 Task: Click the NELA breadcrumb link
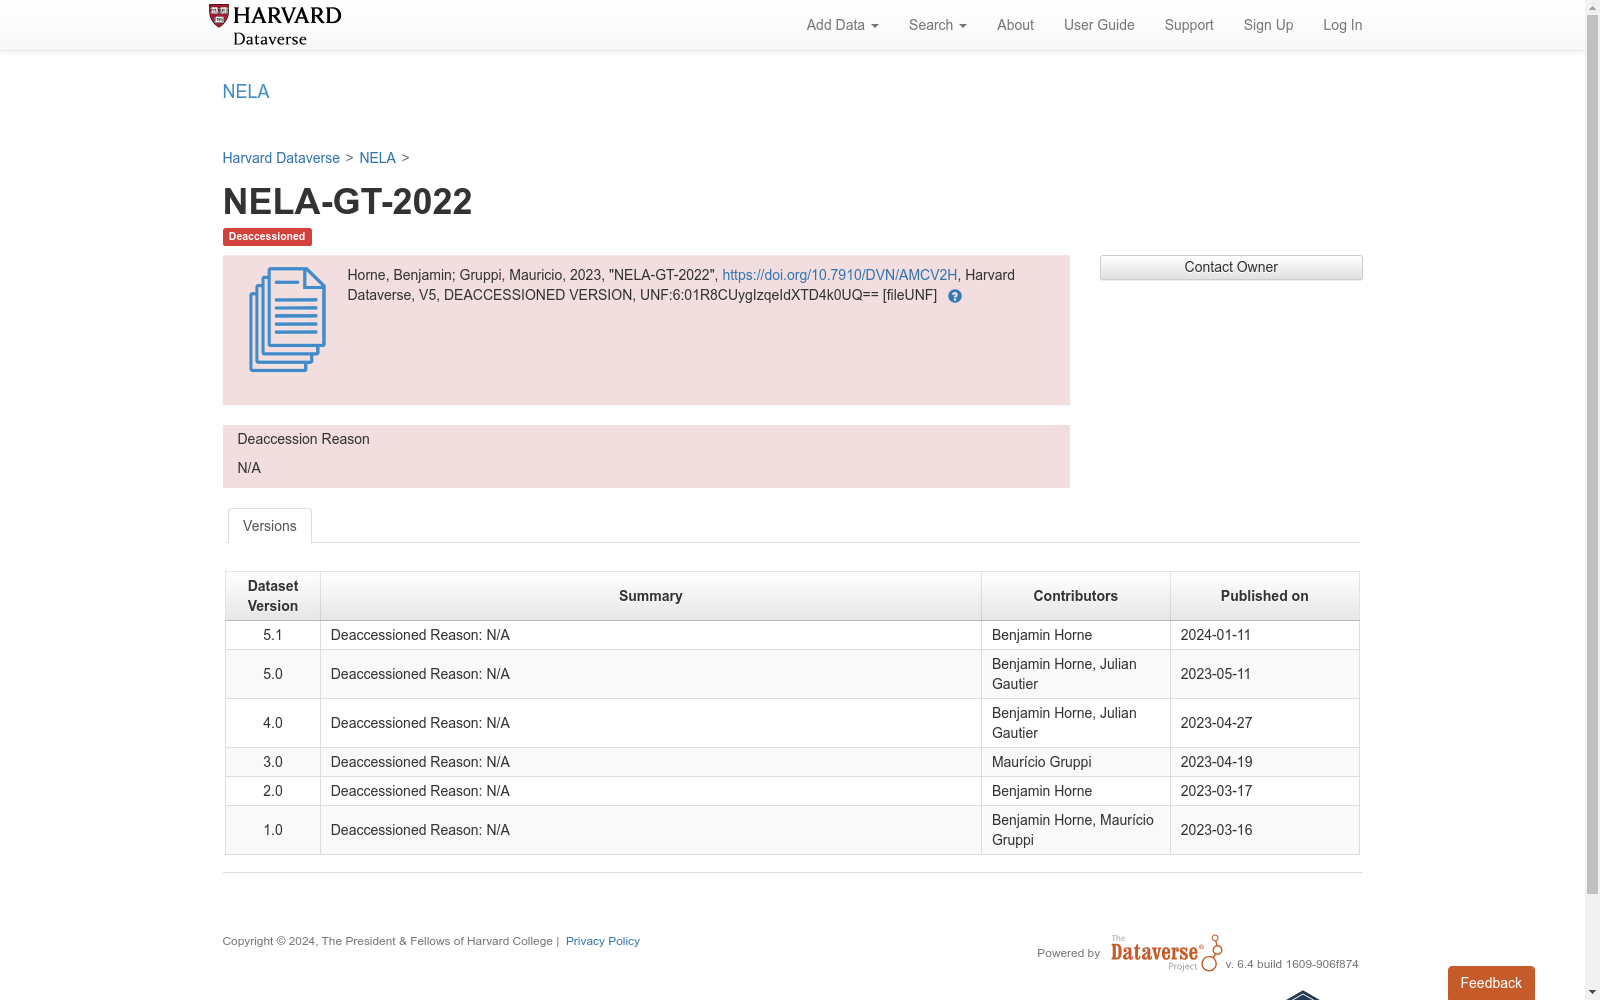pos(377,158)
